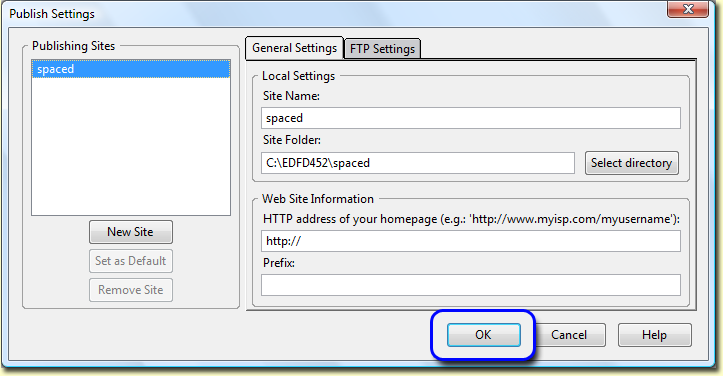Click the Cancel button

(x=569, y=335)
